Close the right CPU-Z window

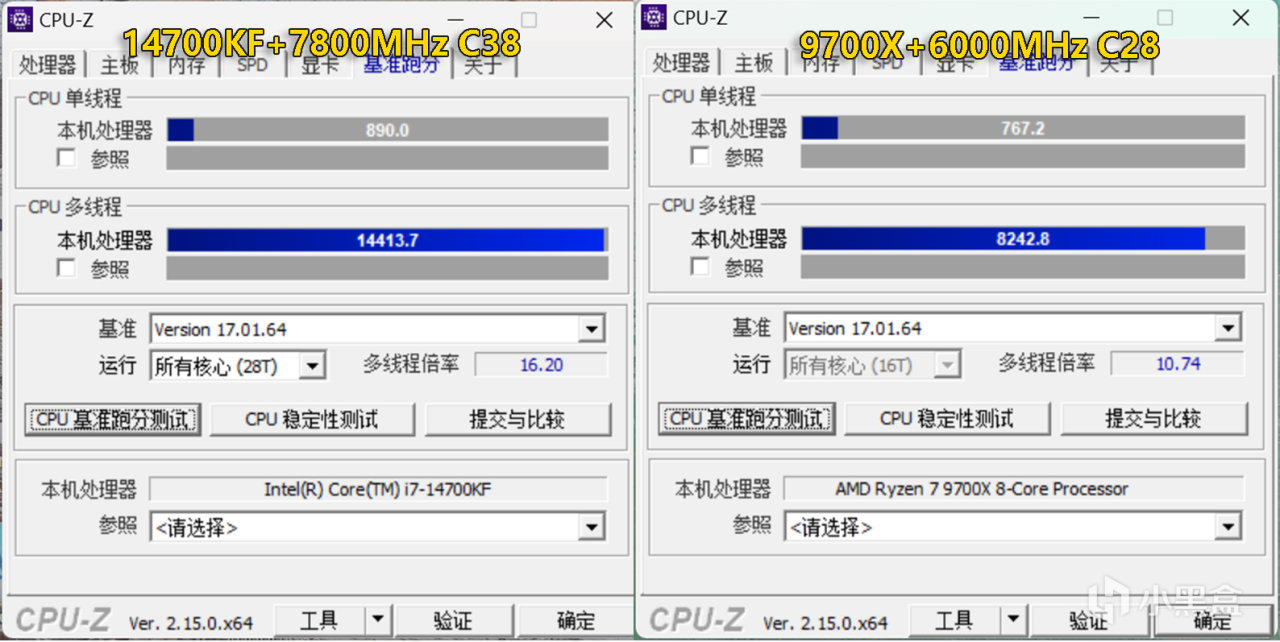[x=1240, y=18]
